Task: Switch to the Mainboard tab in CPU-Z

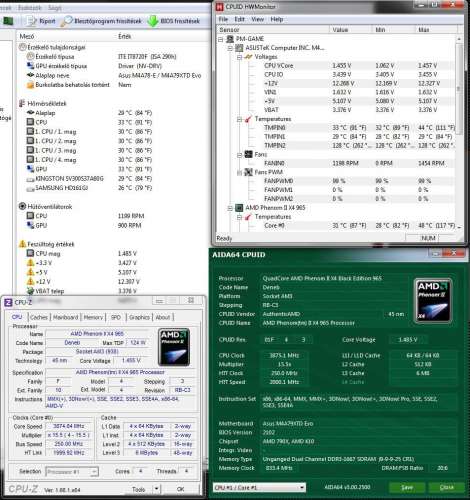Action: point(66,317)
